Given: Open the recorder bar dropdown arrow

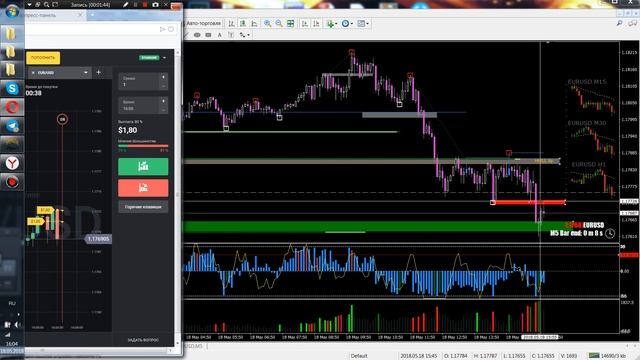Looking at the screenshot, I should point(29,4).
